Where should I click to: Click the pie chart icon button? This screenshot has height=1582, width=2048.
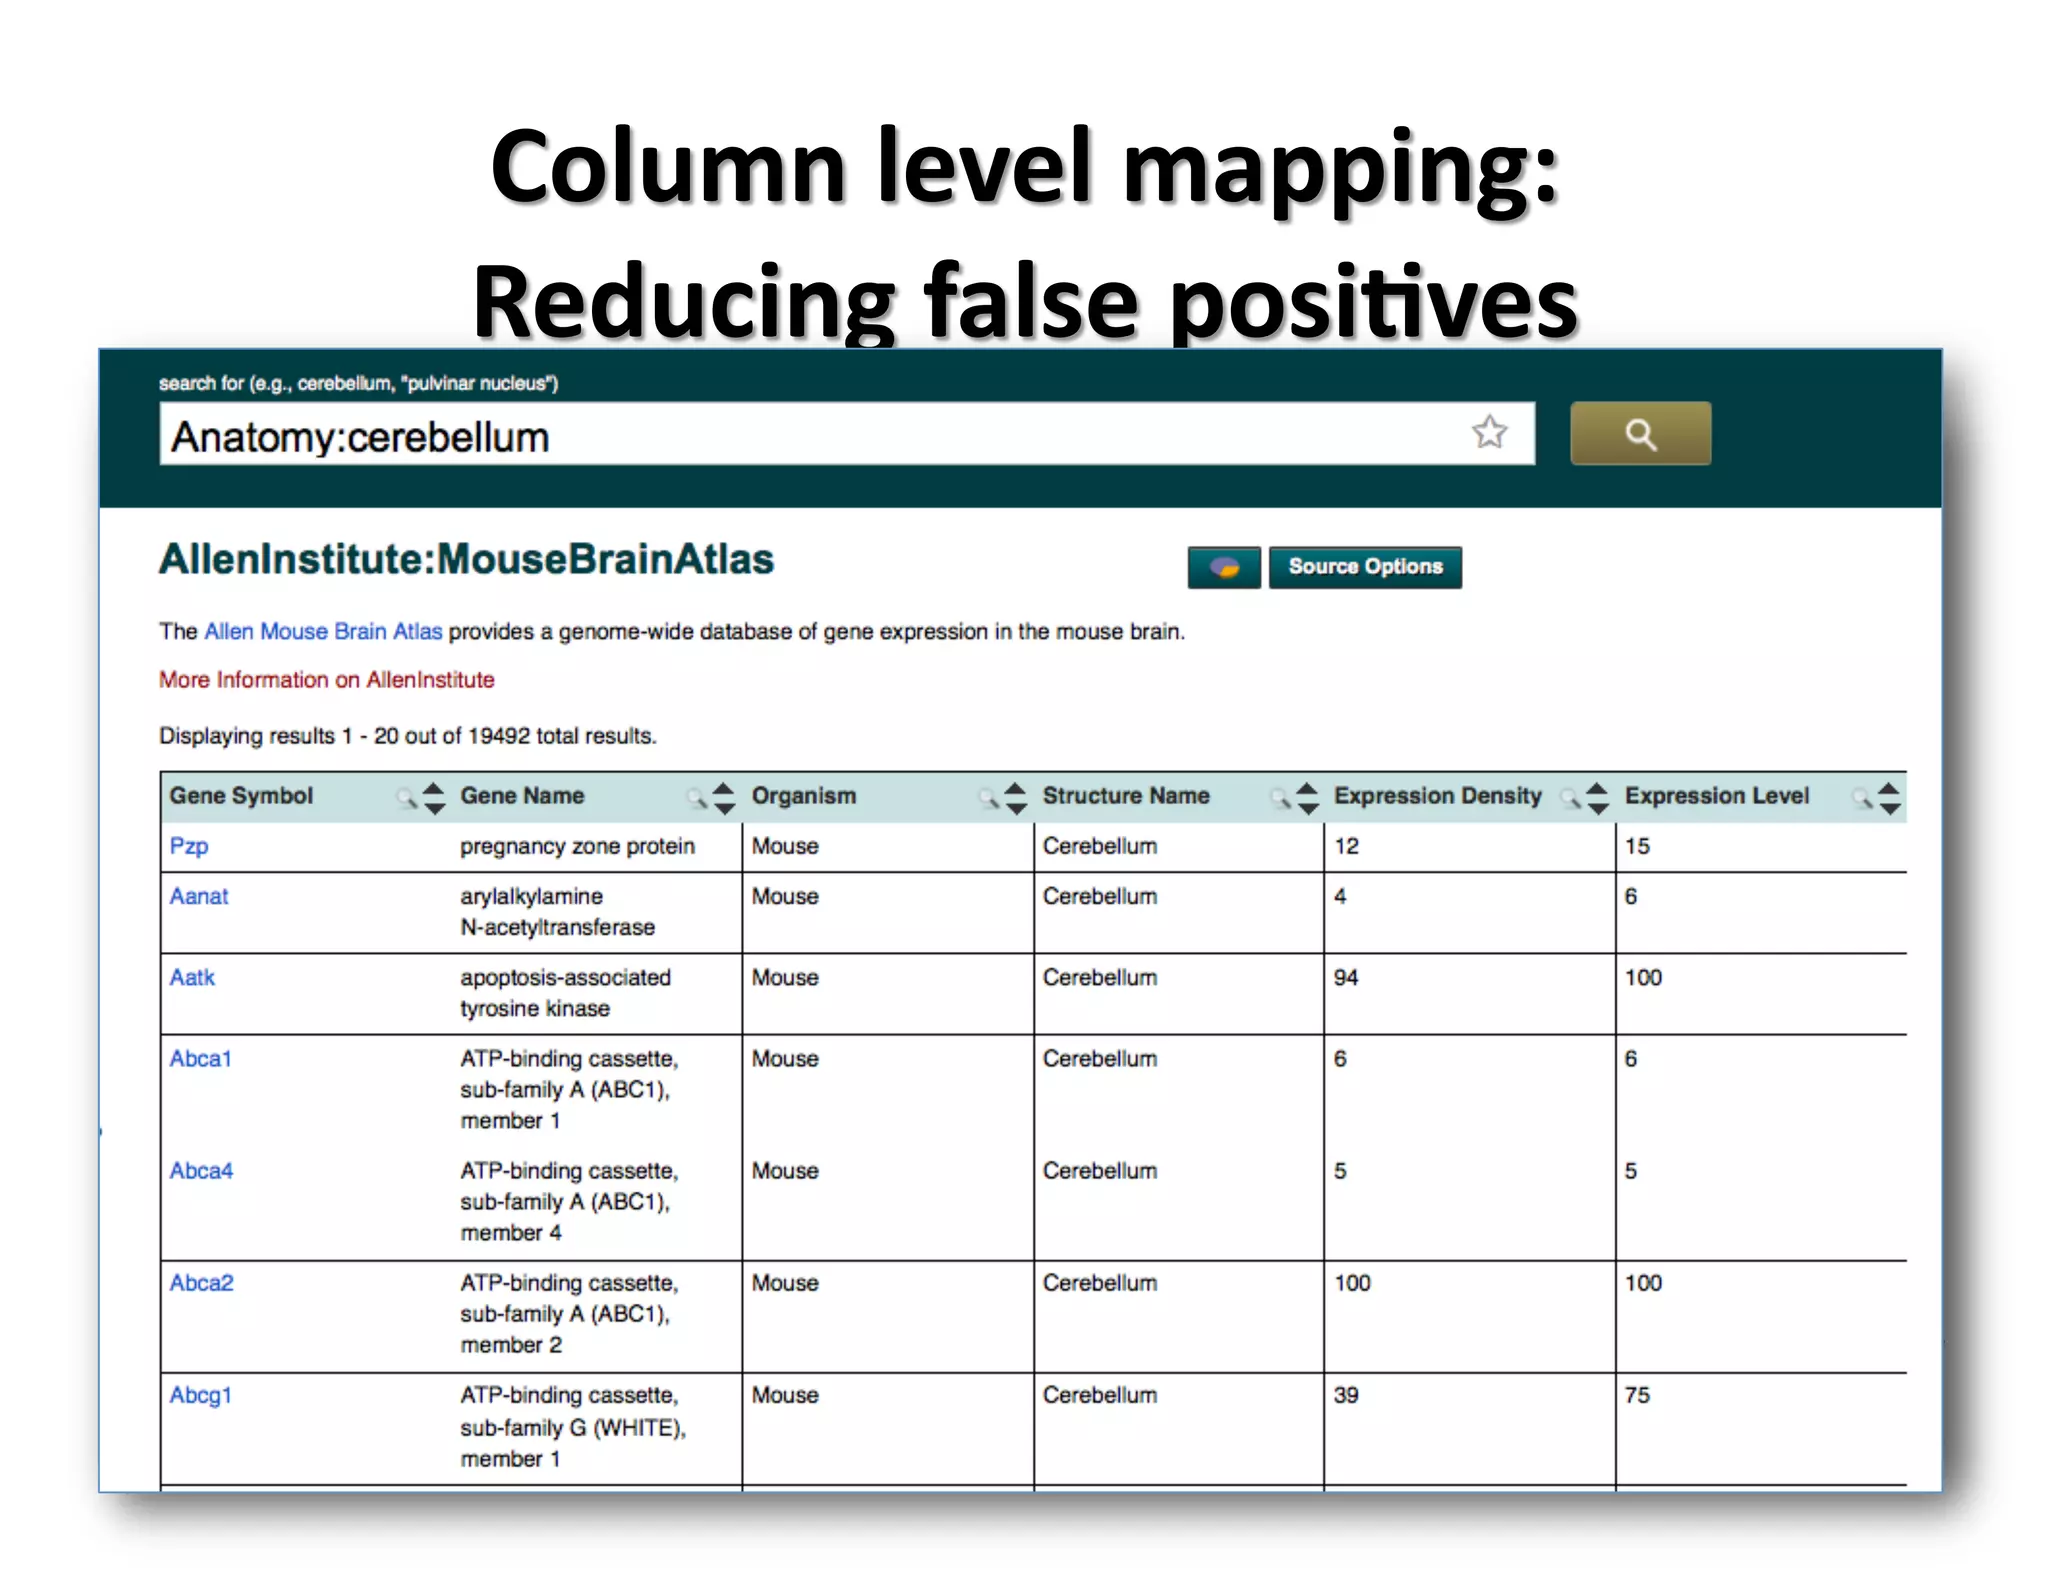[x=1223, y=567]
